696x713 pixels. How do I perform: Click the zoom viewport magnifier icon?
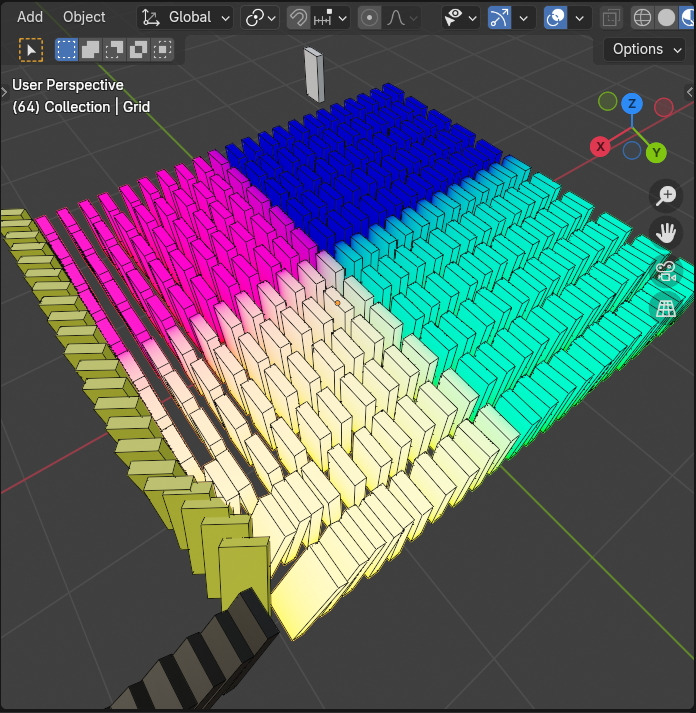pyautogui.click(x=666, y=195)
